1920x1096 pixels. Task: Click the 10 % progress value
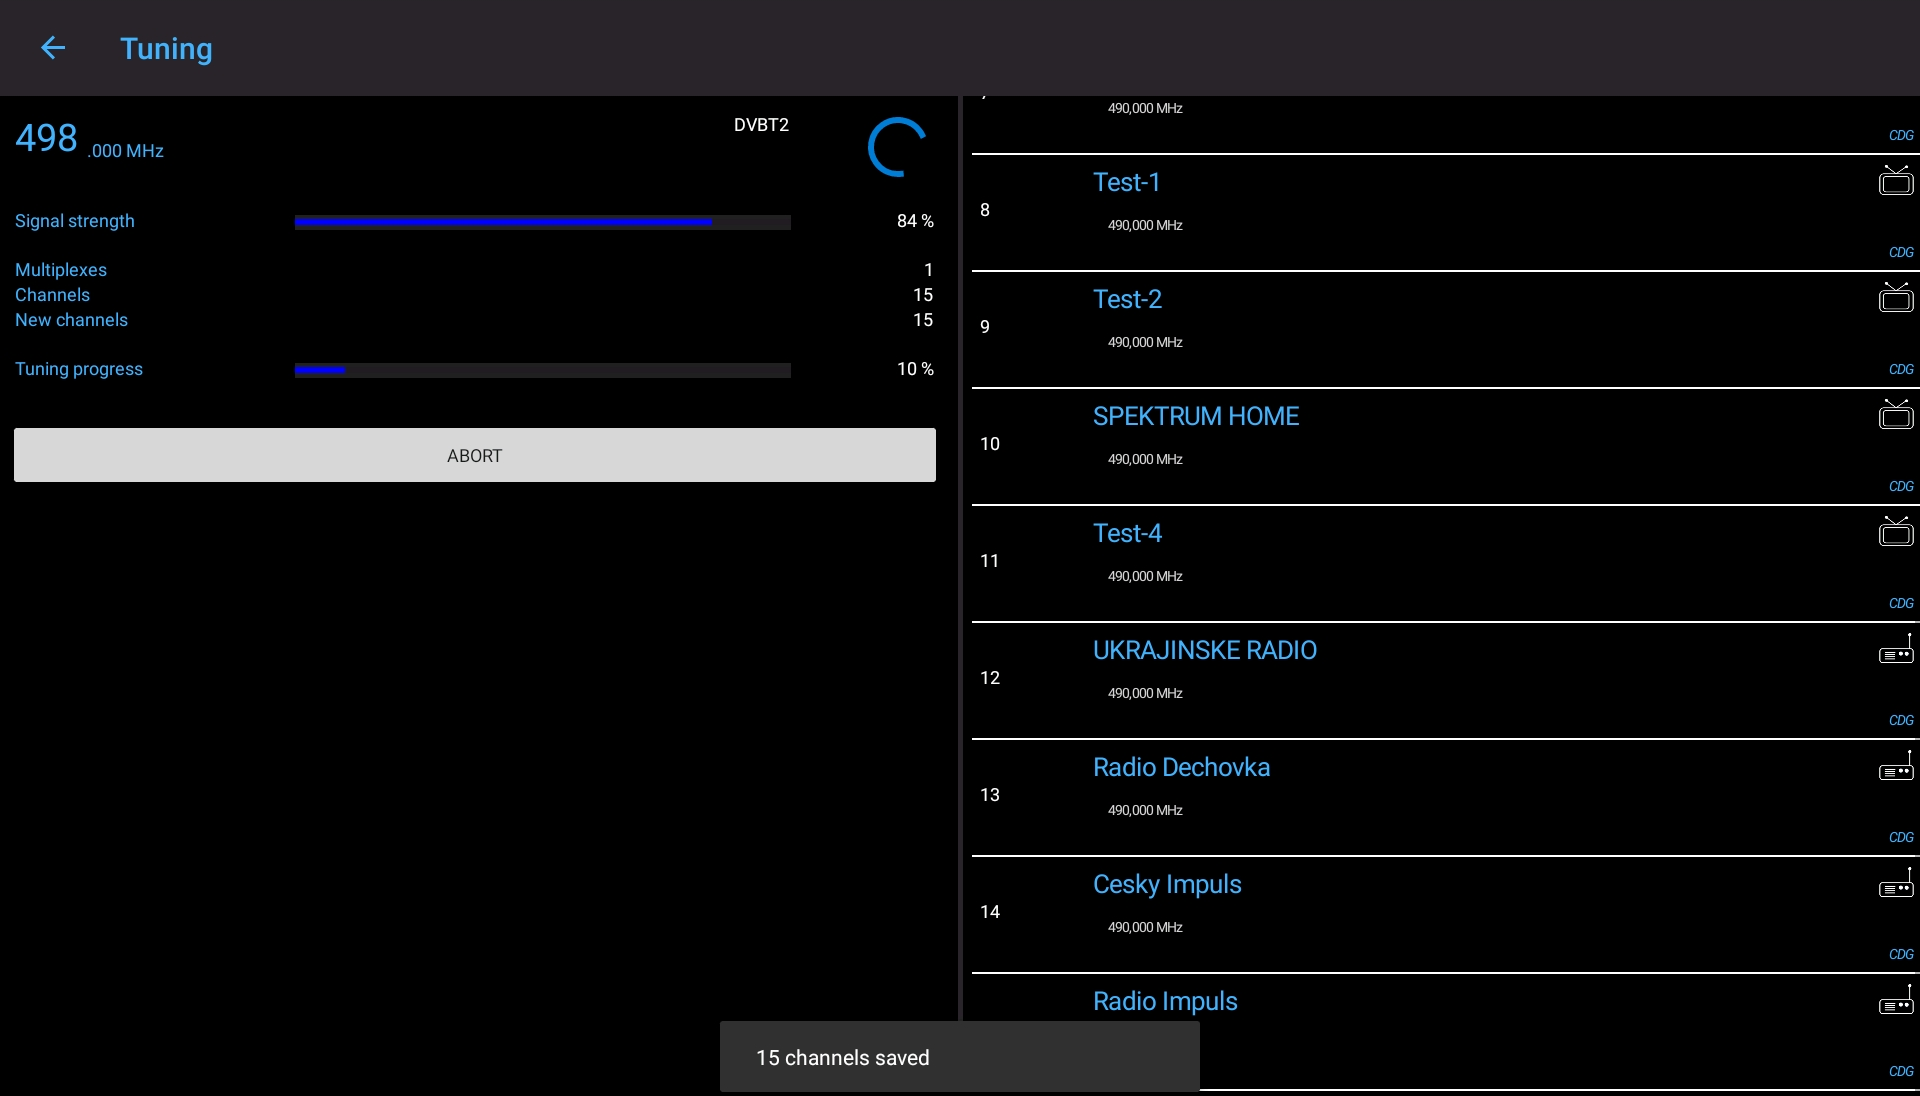(915, 369)
